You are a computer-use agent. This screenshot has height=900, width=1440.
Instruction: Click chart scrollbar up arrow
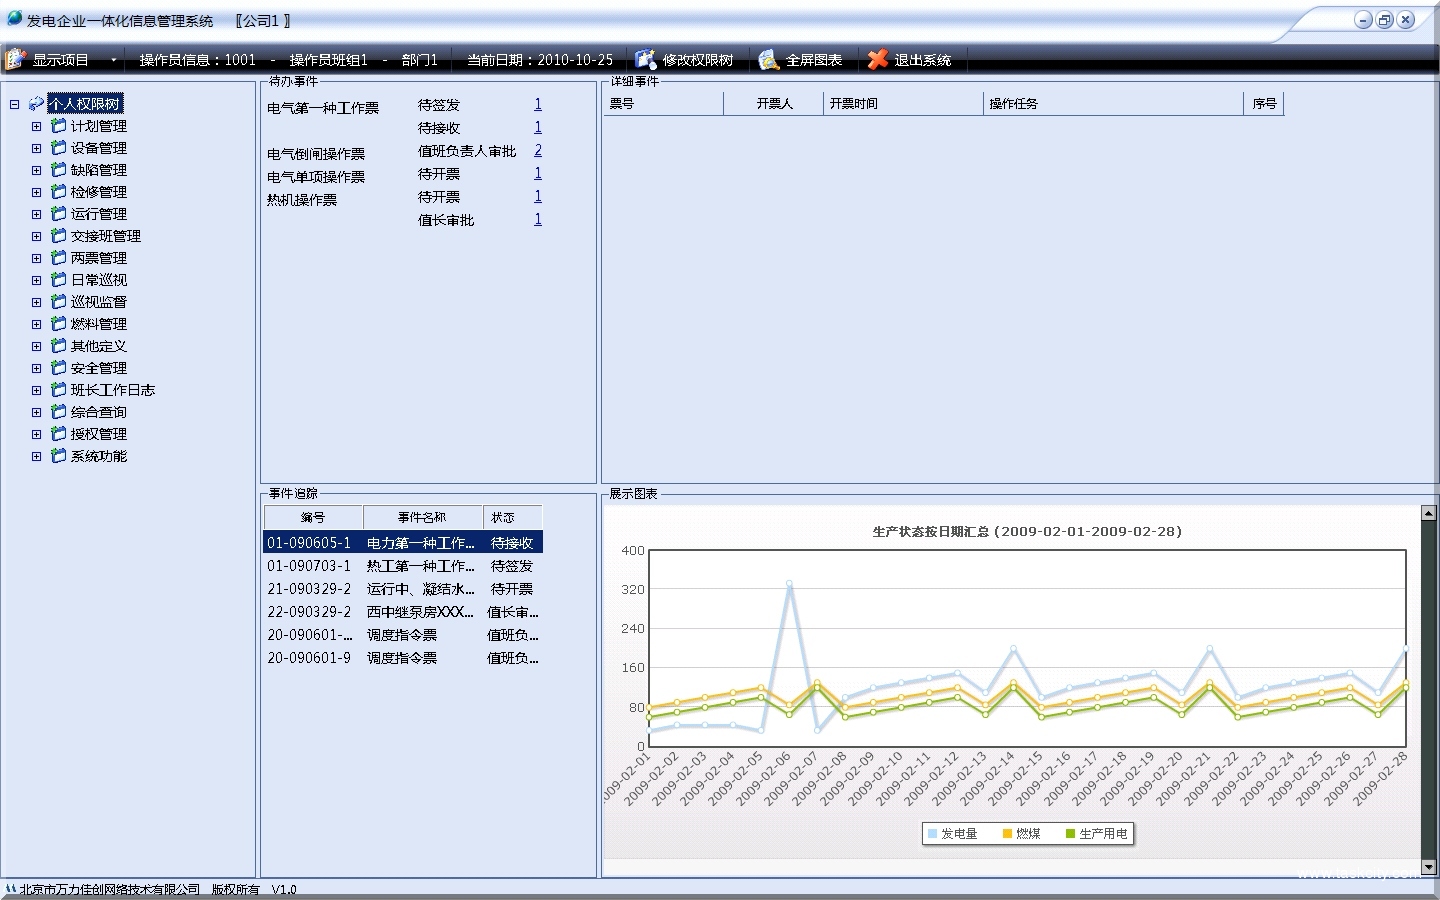1428,513
